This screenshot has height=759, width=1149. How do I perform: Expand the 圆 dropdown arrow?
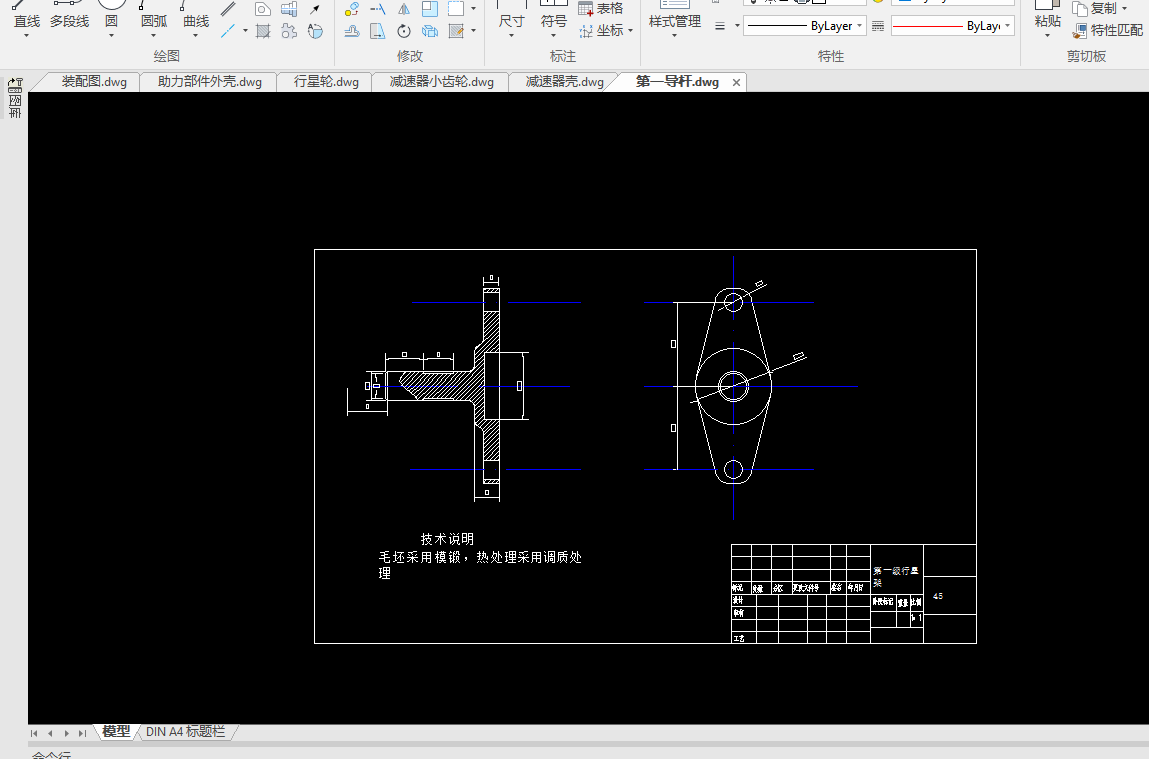111,34
